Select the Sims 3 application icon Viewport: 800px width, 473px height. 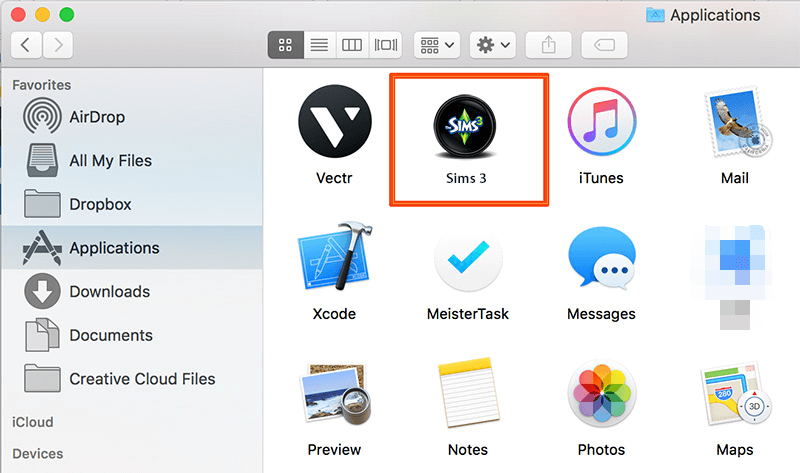[465, 126]
